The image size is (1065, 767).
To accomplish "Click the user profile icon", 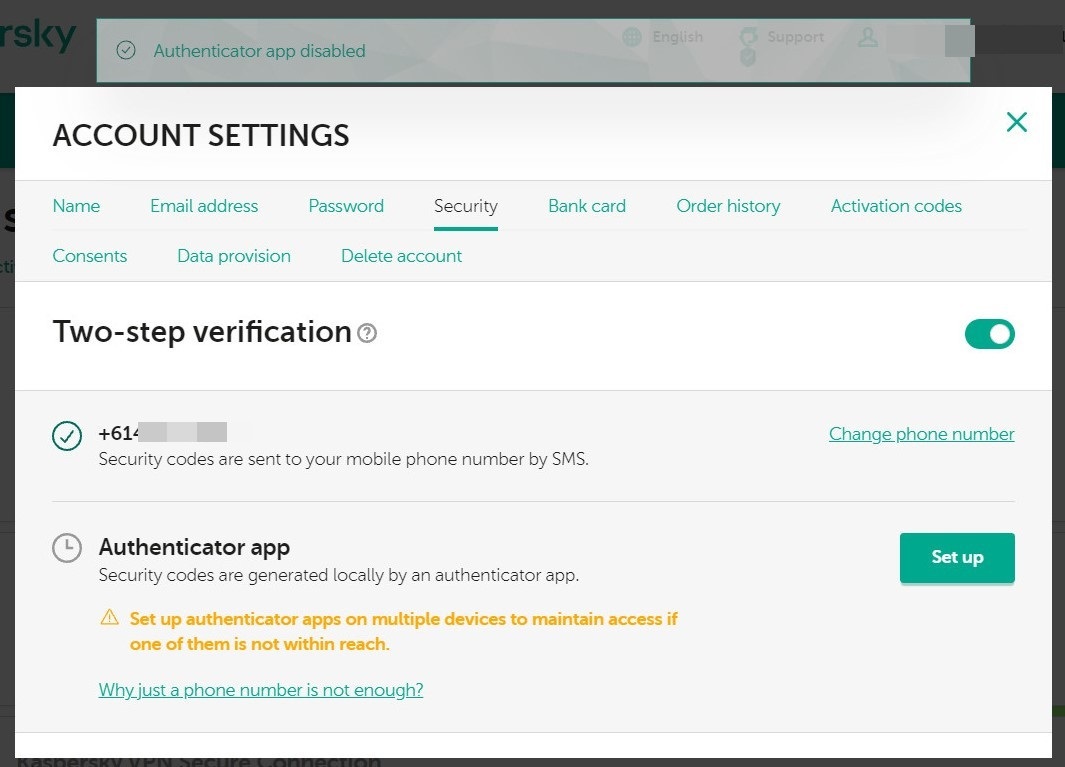I will coord(867,37).
